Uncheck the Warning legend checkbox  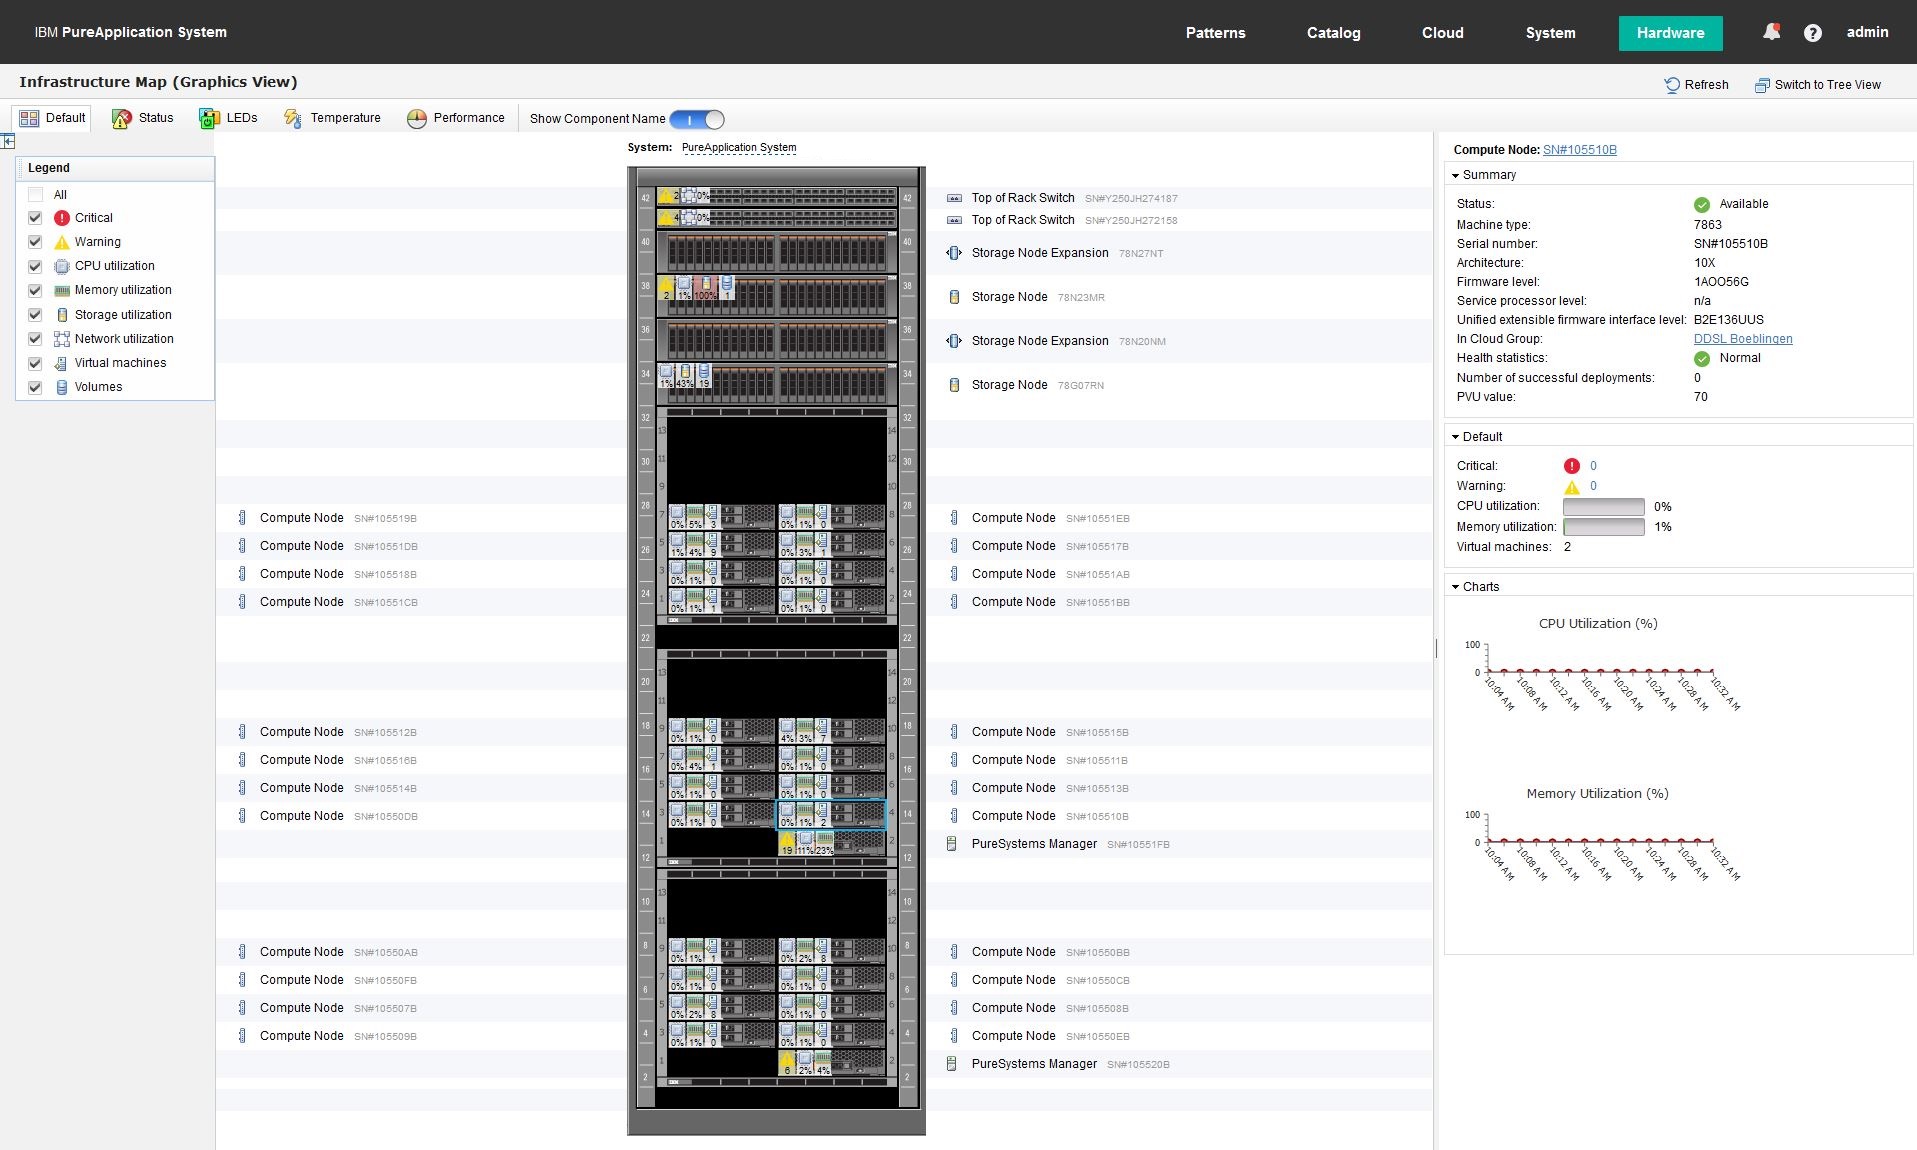pos(35,241)
